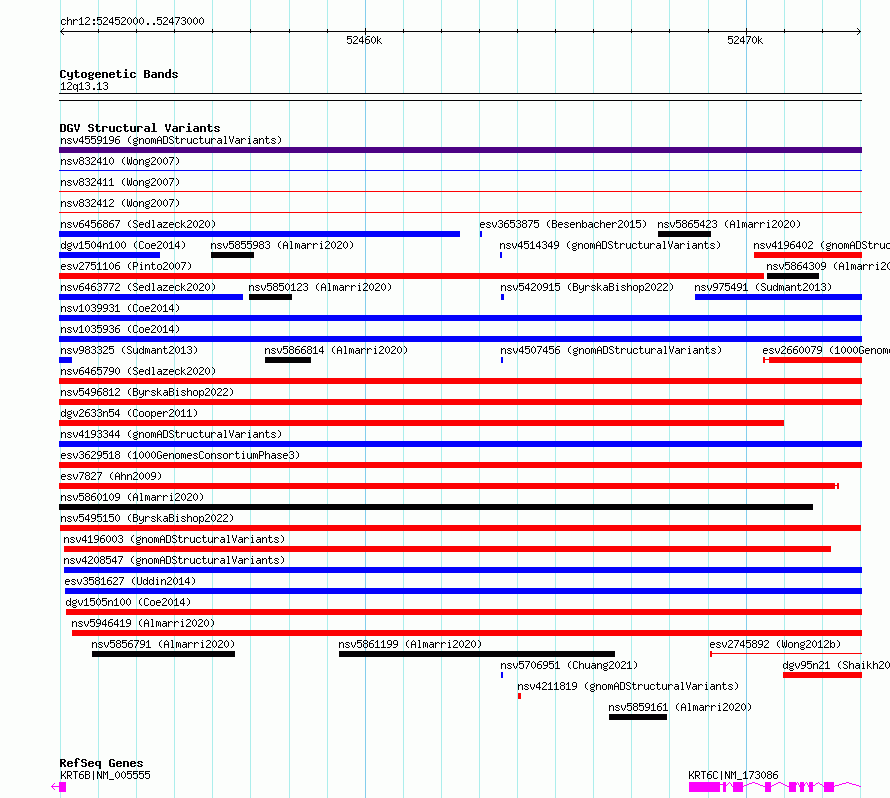890x798 pixels.
Task: Open dgv1505n100 (Coe2014) variant
Action: pos(128,602)
